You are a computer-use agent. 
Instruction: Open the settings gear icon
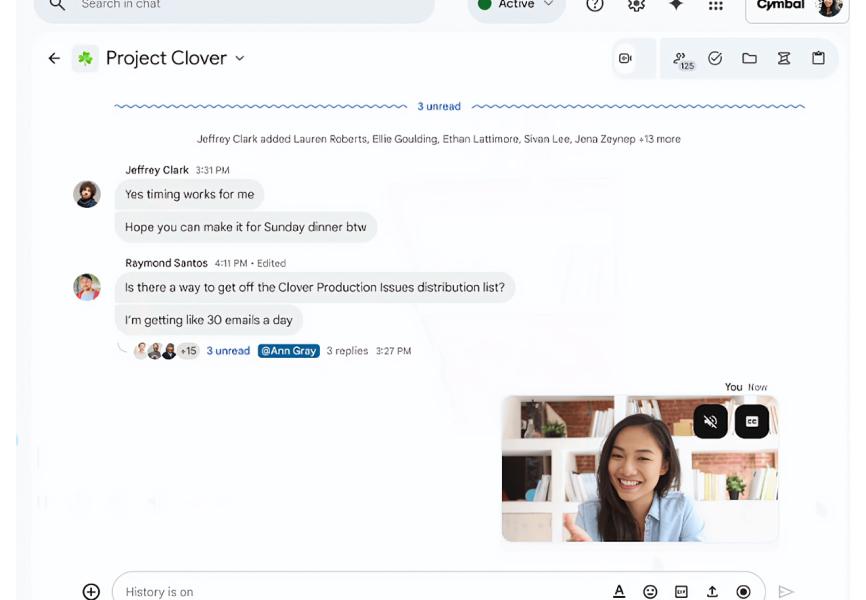point(636,5)
